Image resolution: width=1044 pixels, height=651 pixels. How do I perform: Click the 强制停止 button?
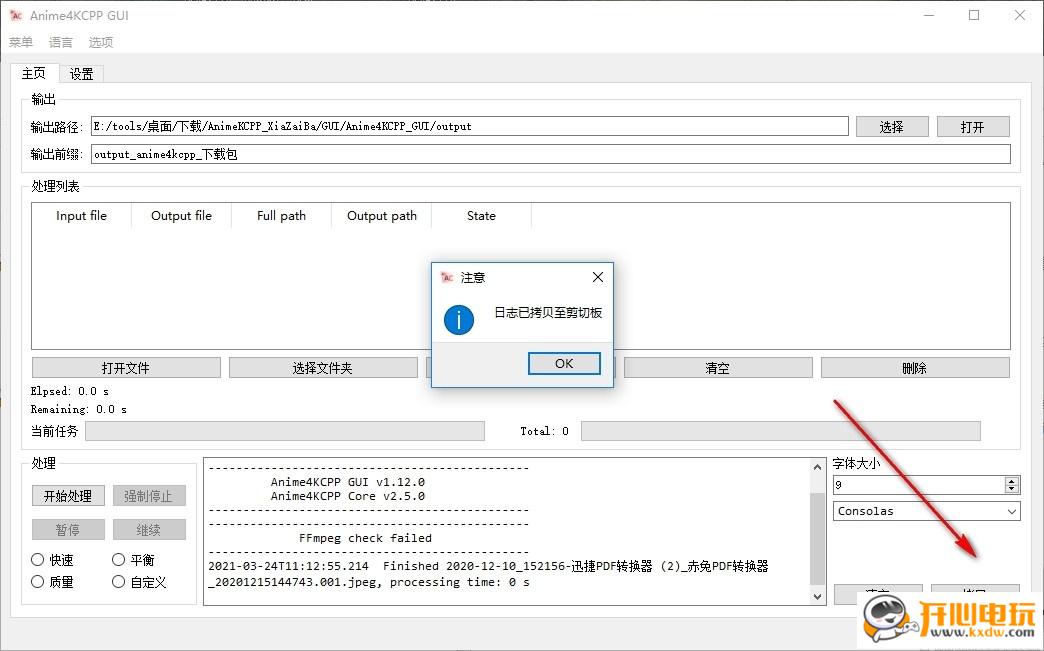tap(148, 496)
